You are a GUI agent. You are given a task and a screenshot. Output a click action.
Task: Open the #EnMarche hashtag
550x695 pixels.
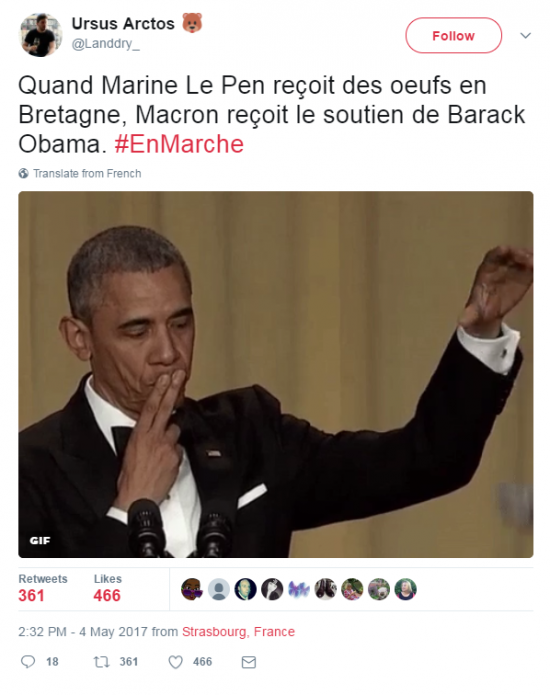(179, 144)
